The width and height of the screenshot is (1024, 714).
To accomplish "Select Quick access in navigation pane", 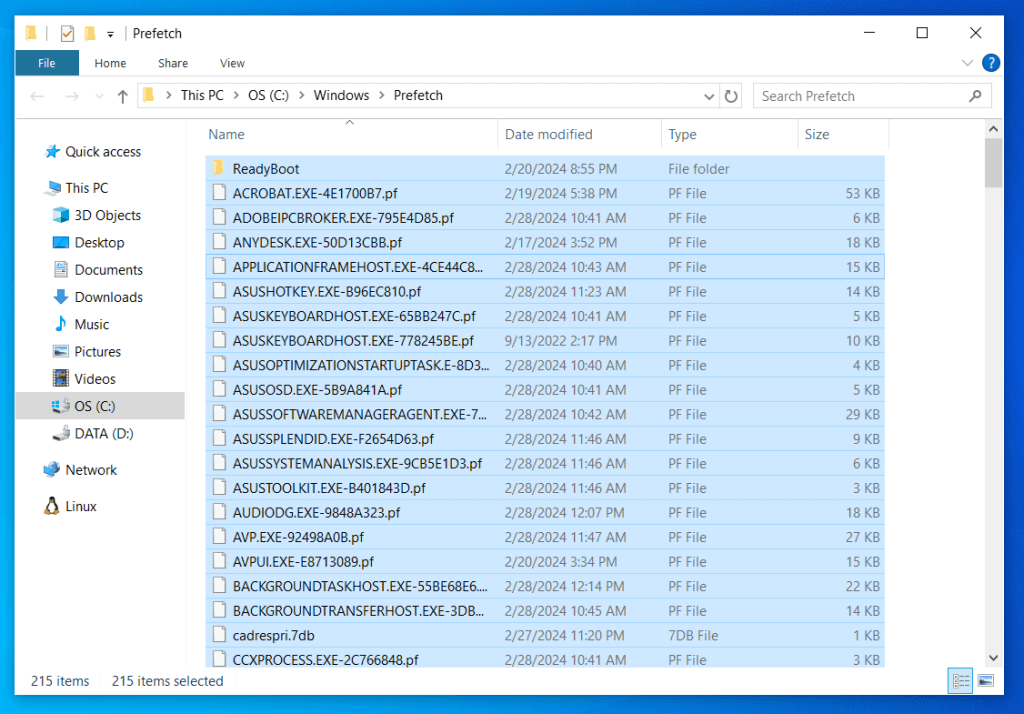I will pyautogui.click(x=103, y=152).
